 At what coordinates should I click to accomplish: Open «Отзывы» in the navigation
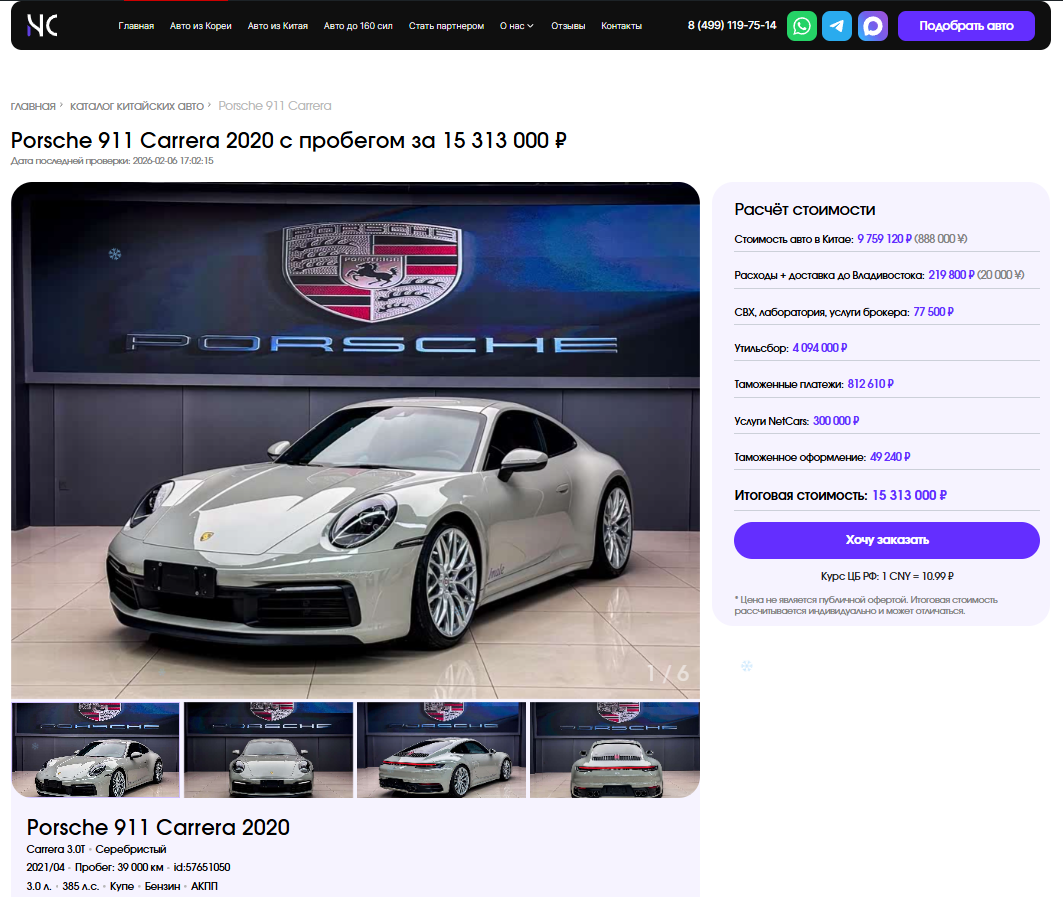pos(568,26)
